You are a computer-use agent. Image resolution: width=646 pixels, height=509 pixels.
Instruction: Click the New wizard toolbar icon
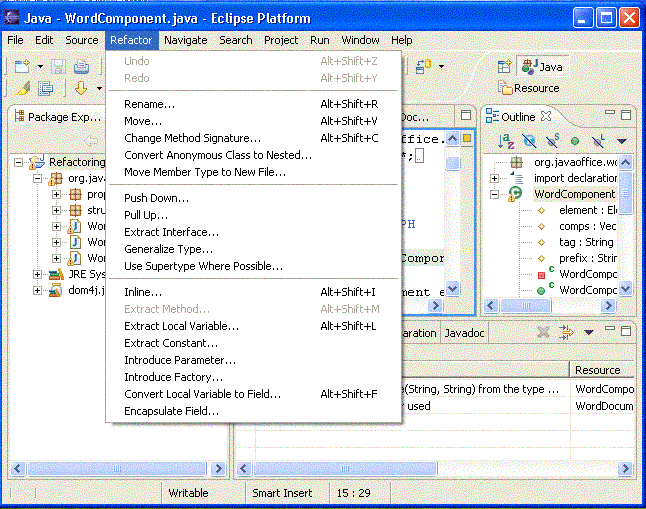[x=22, y=67]
